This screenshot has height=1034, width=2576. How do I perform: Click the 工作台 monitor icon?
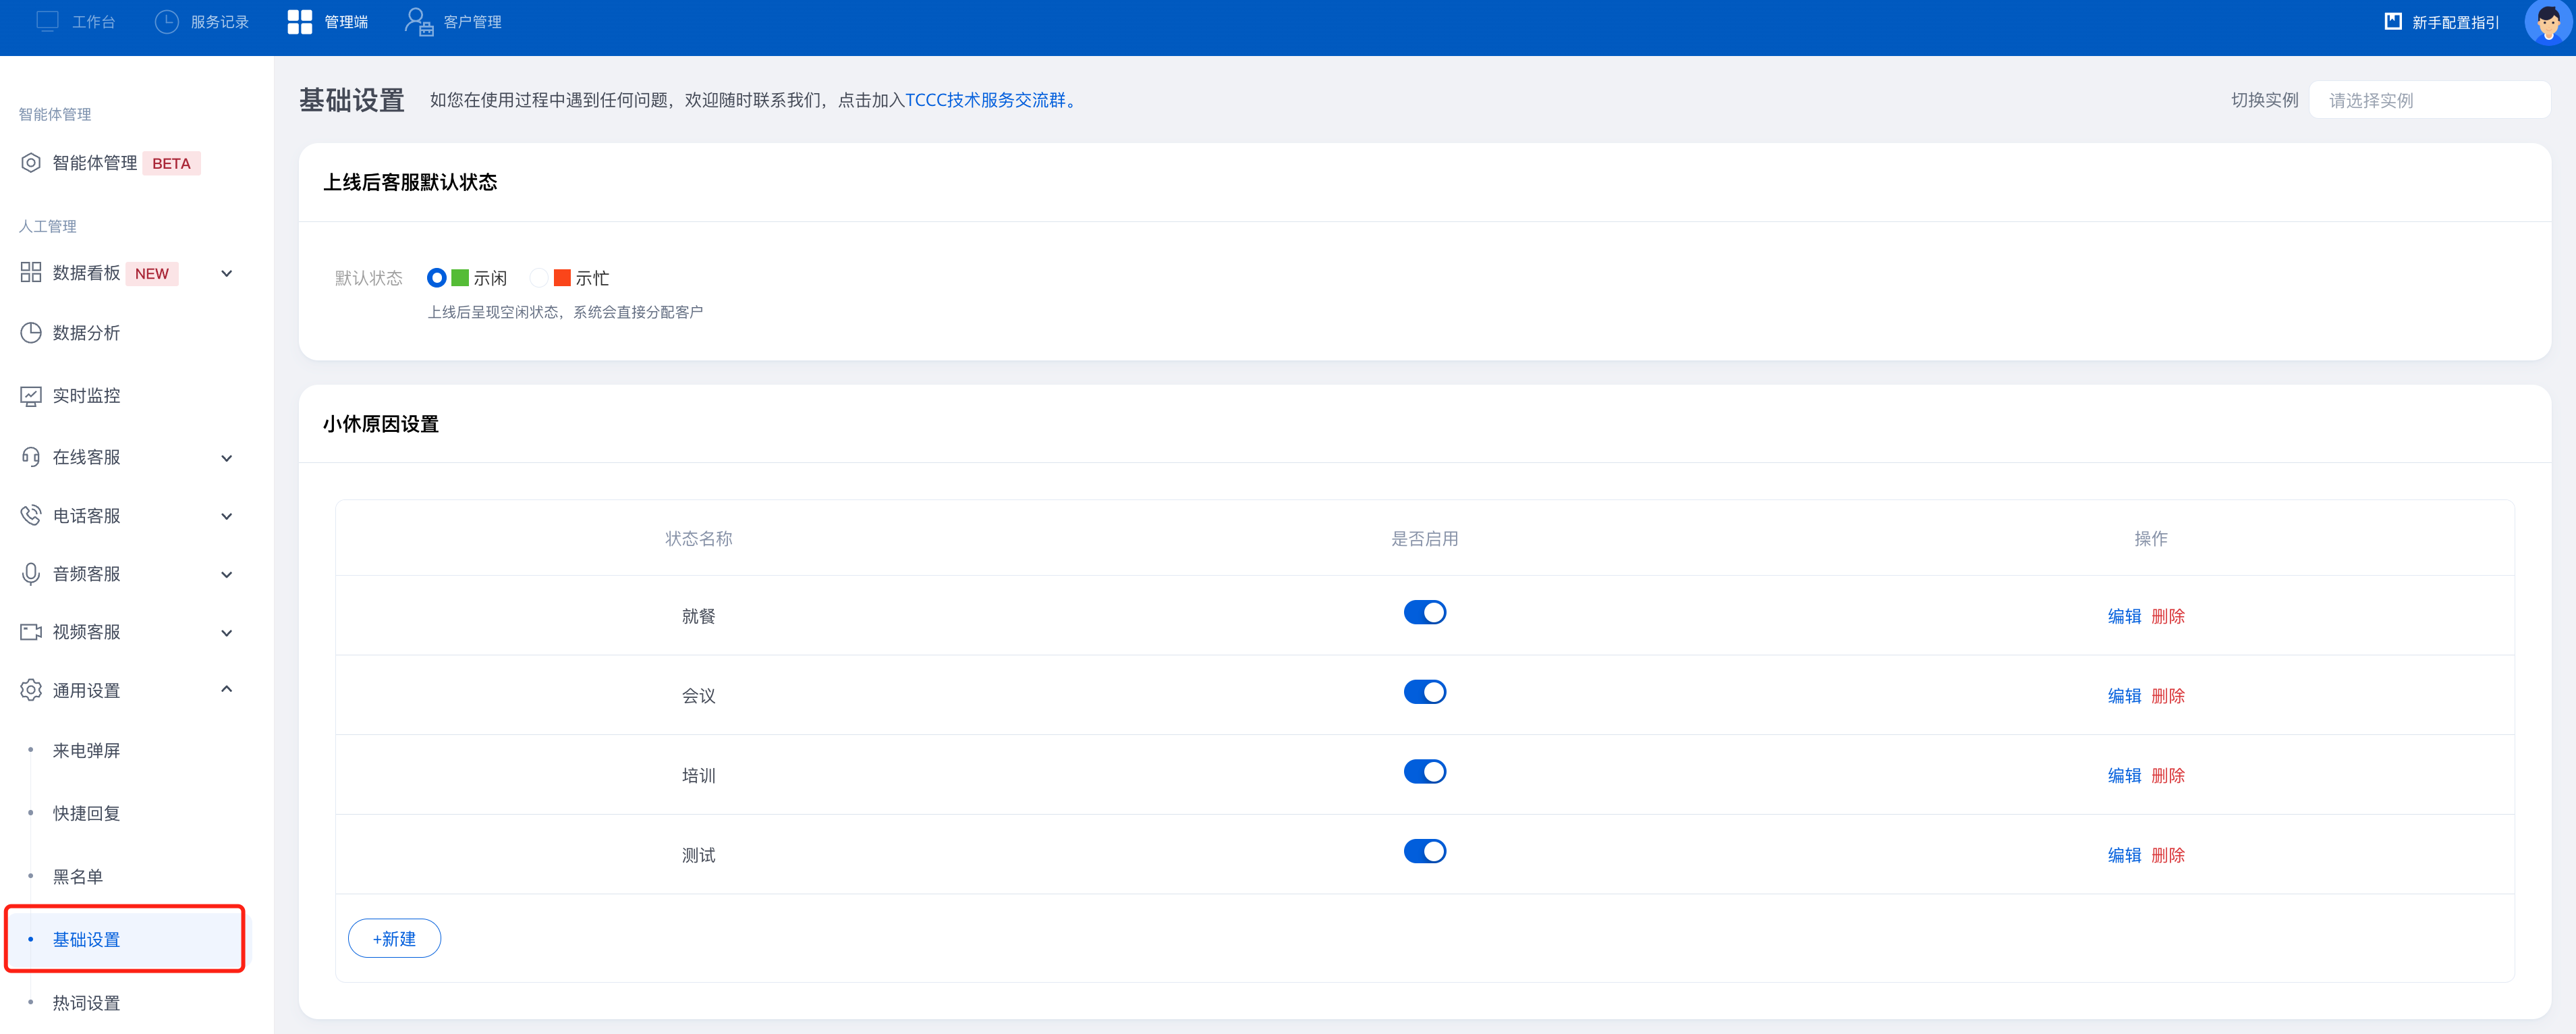47,21
